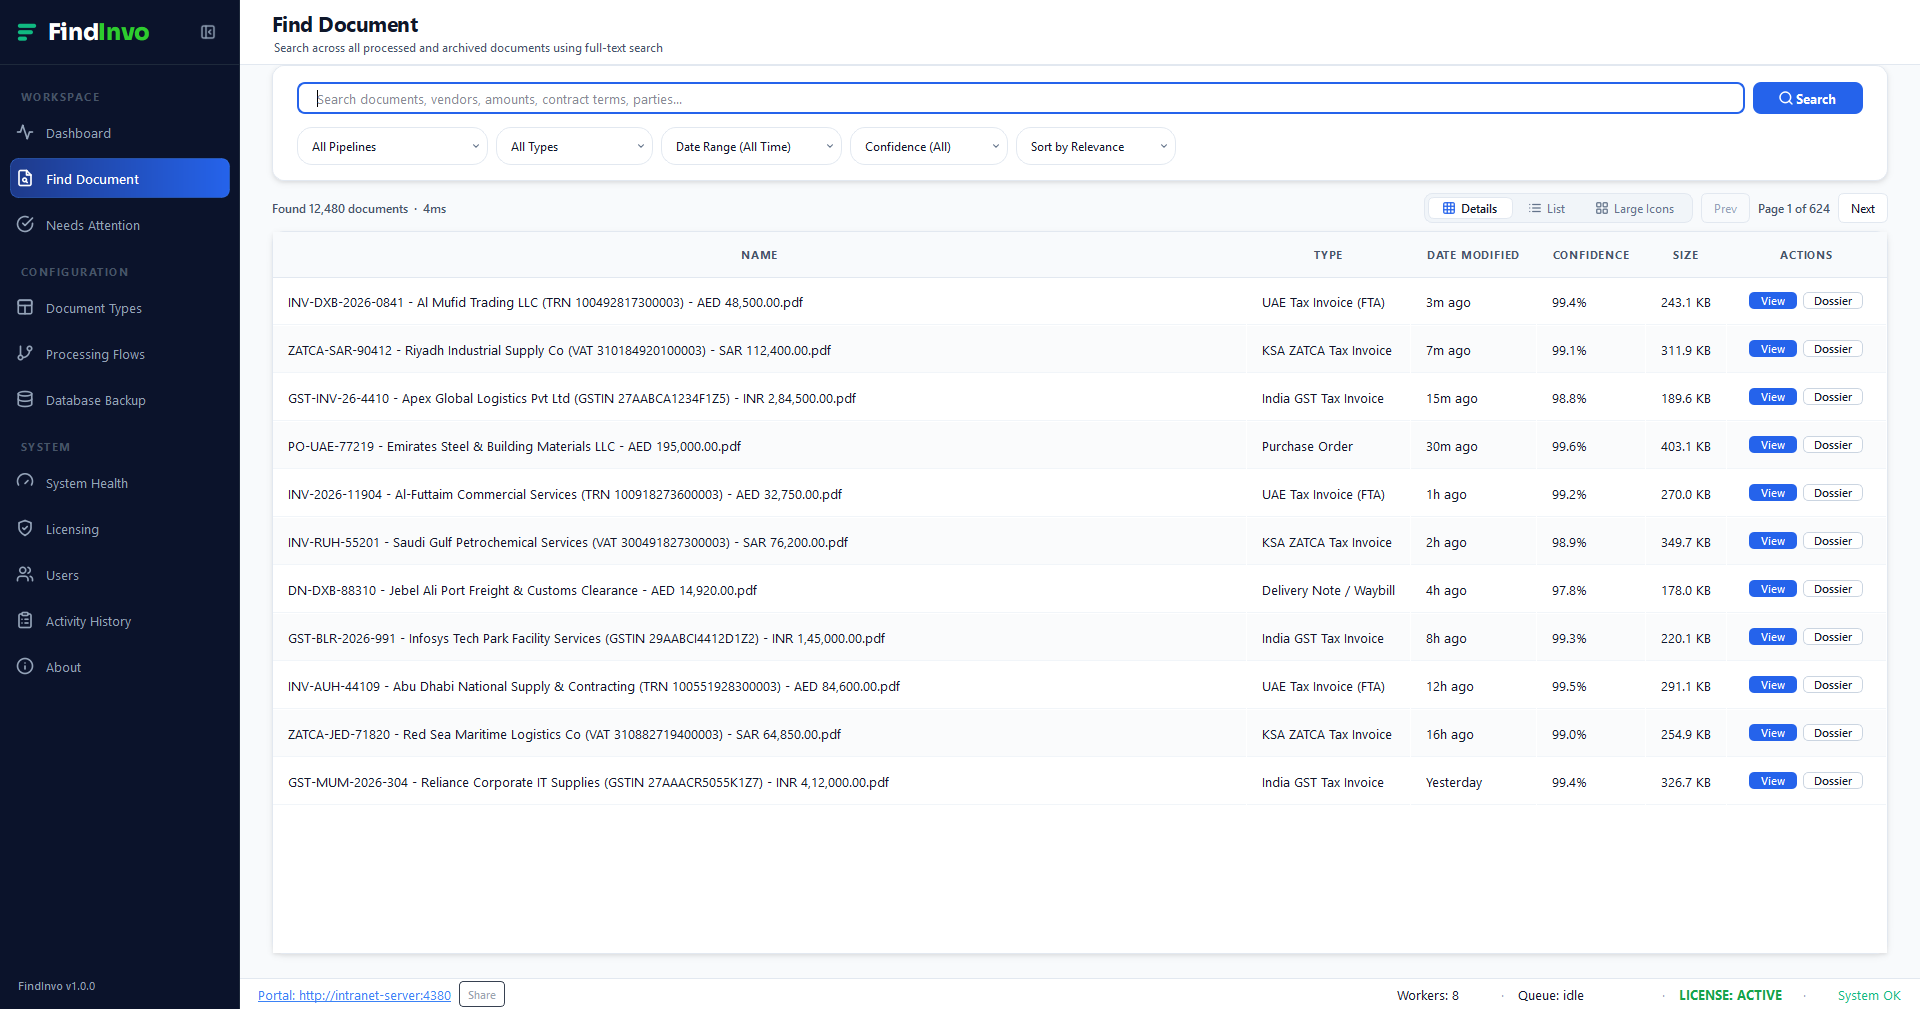1920x1009 pixels.
Task: Open Dossier for PO-UAE-77219 row
Action: click(x=1833, y=445)
